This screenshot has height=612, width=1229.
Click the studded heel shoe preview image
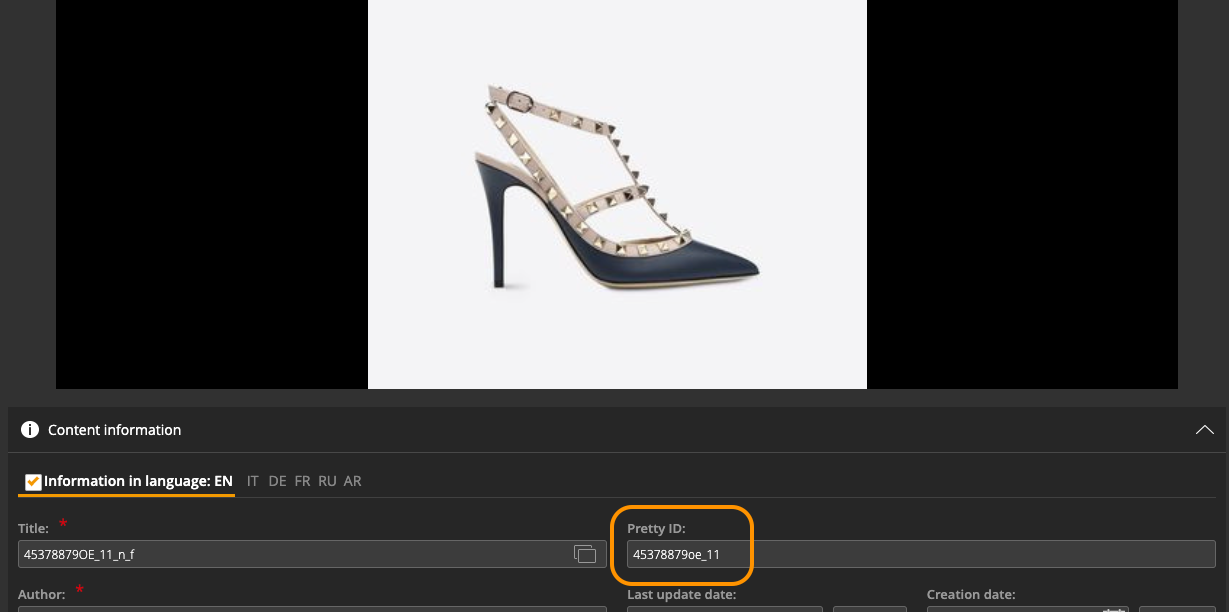pyautogui.click(x=617, y=194)
